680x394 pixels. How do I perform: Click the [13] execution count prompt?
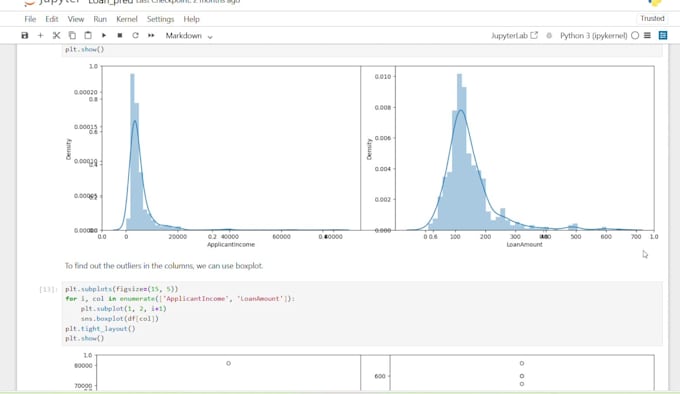[48, 289]
